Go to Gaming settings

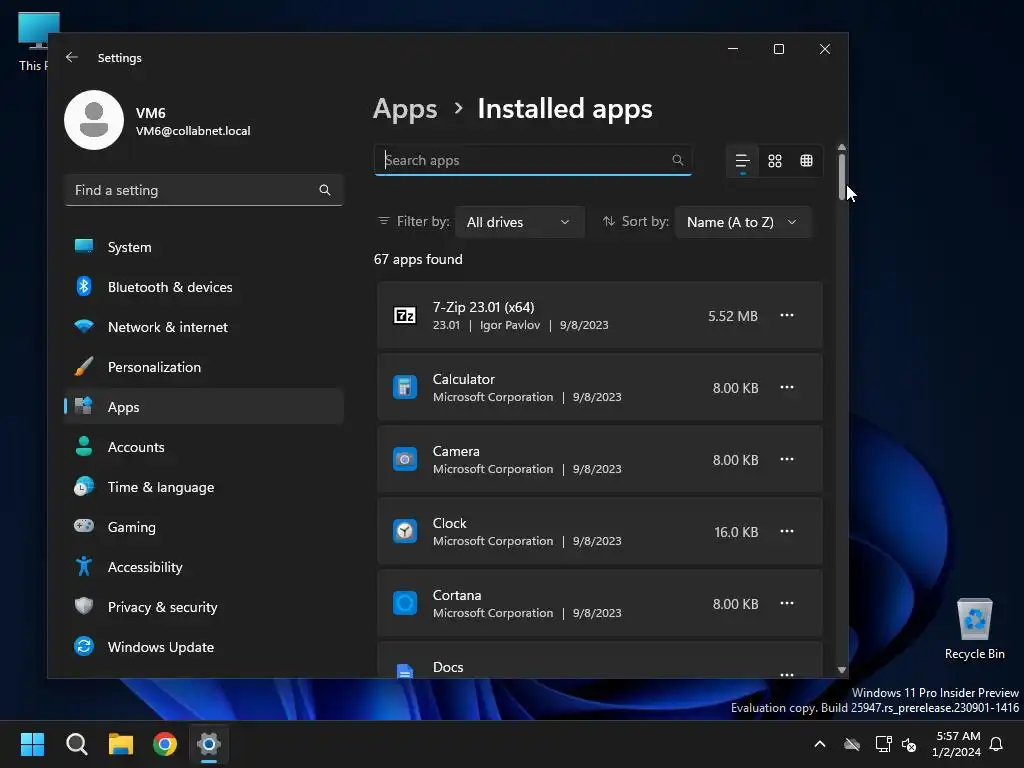(204, 526)
